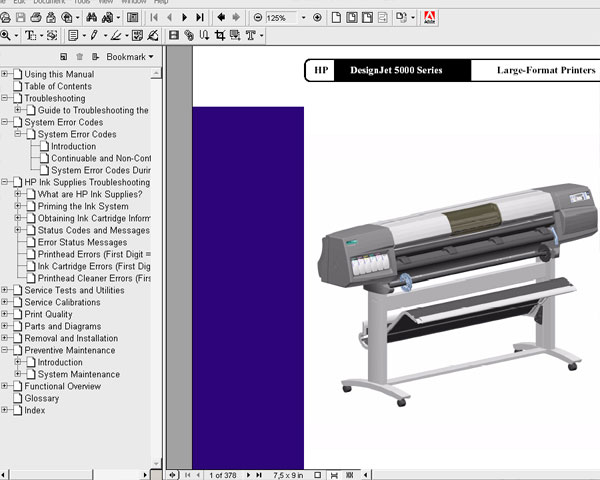Select the Form tool

[x=235, y=36]
